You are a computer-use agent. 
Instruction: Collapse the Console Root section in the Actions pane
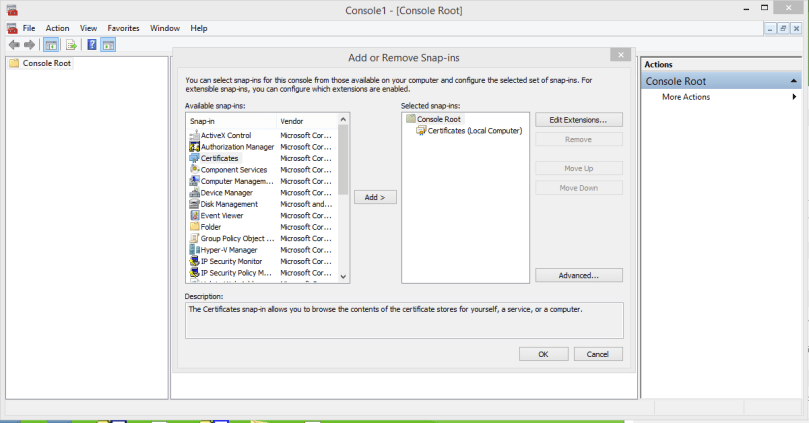pos(794,82)
